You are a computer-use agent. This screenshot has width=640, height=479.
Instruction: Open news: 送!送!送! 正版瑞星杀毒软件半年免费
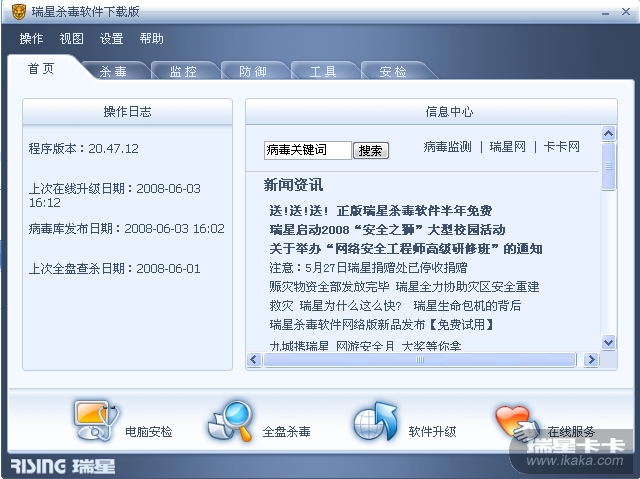(x=380, y=211)
